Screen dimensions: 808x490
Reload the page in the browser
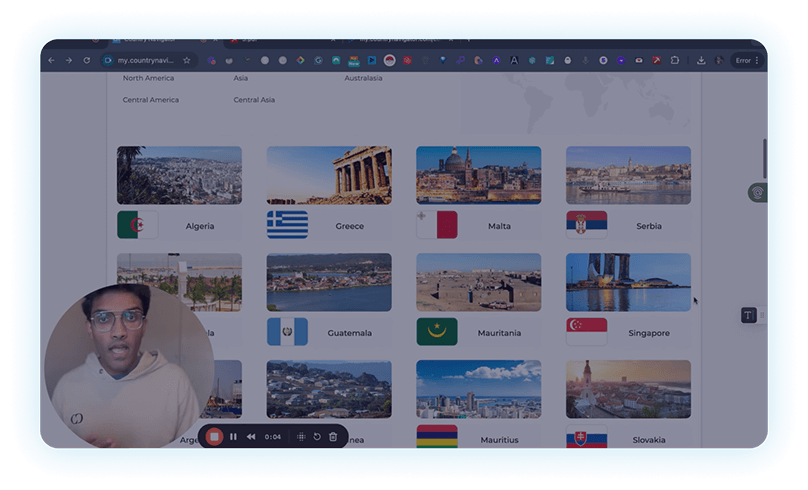tap(87, 60)
